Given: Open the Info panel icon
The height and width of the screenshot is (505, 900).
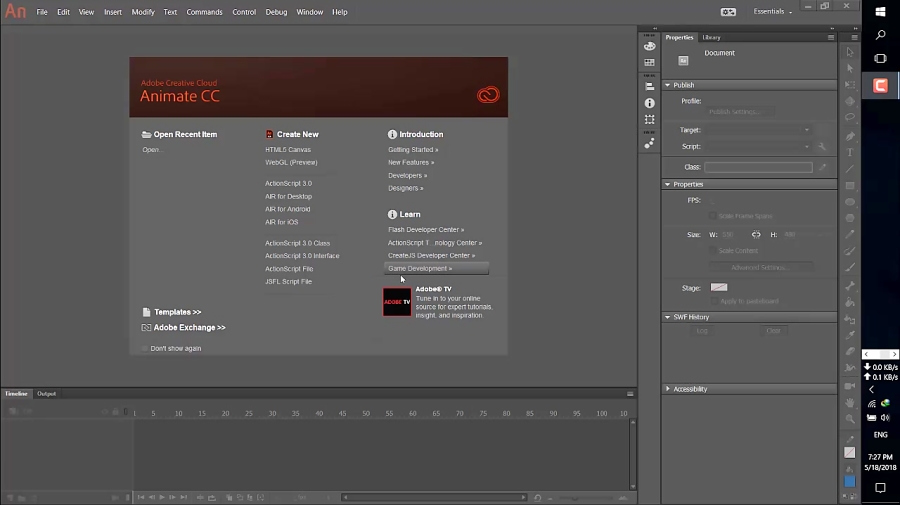Looking at the screenshot, I should [649, 103].
